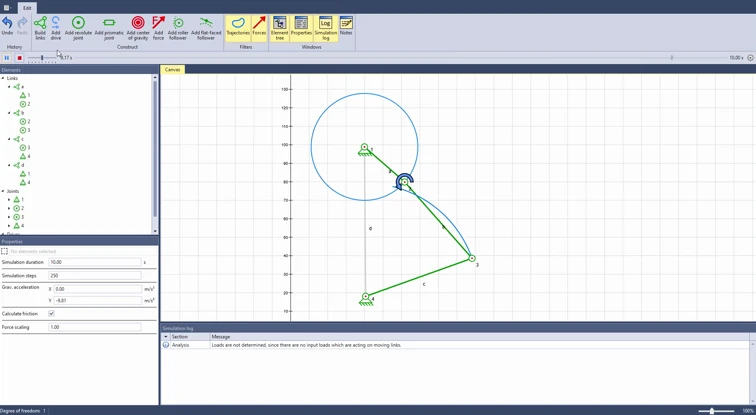Image resolution: width=756 pixels, height=415 pixels.
Task: Collapse the Links tree node
Action: click(3, 78)
